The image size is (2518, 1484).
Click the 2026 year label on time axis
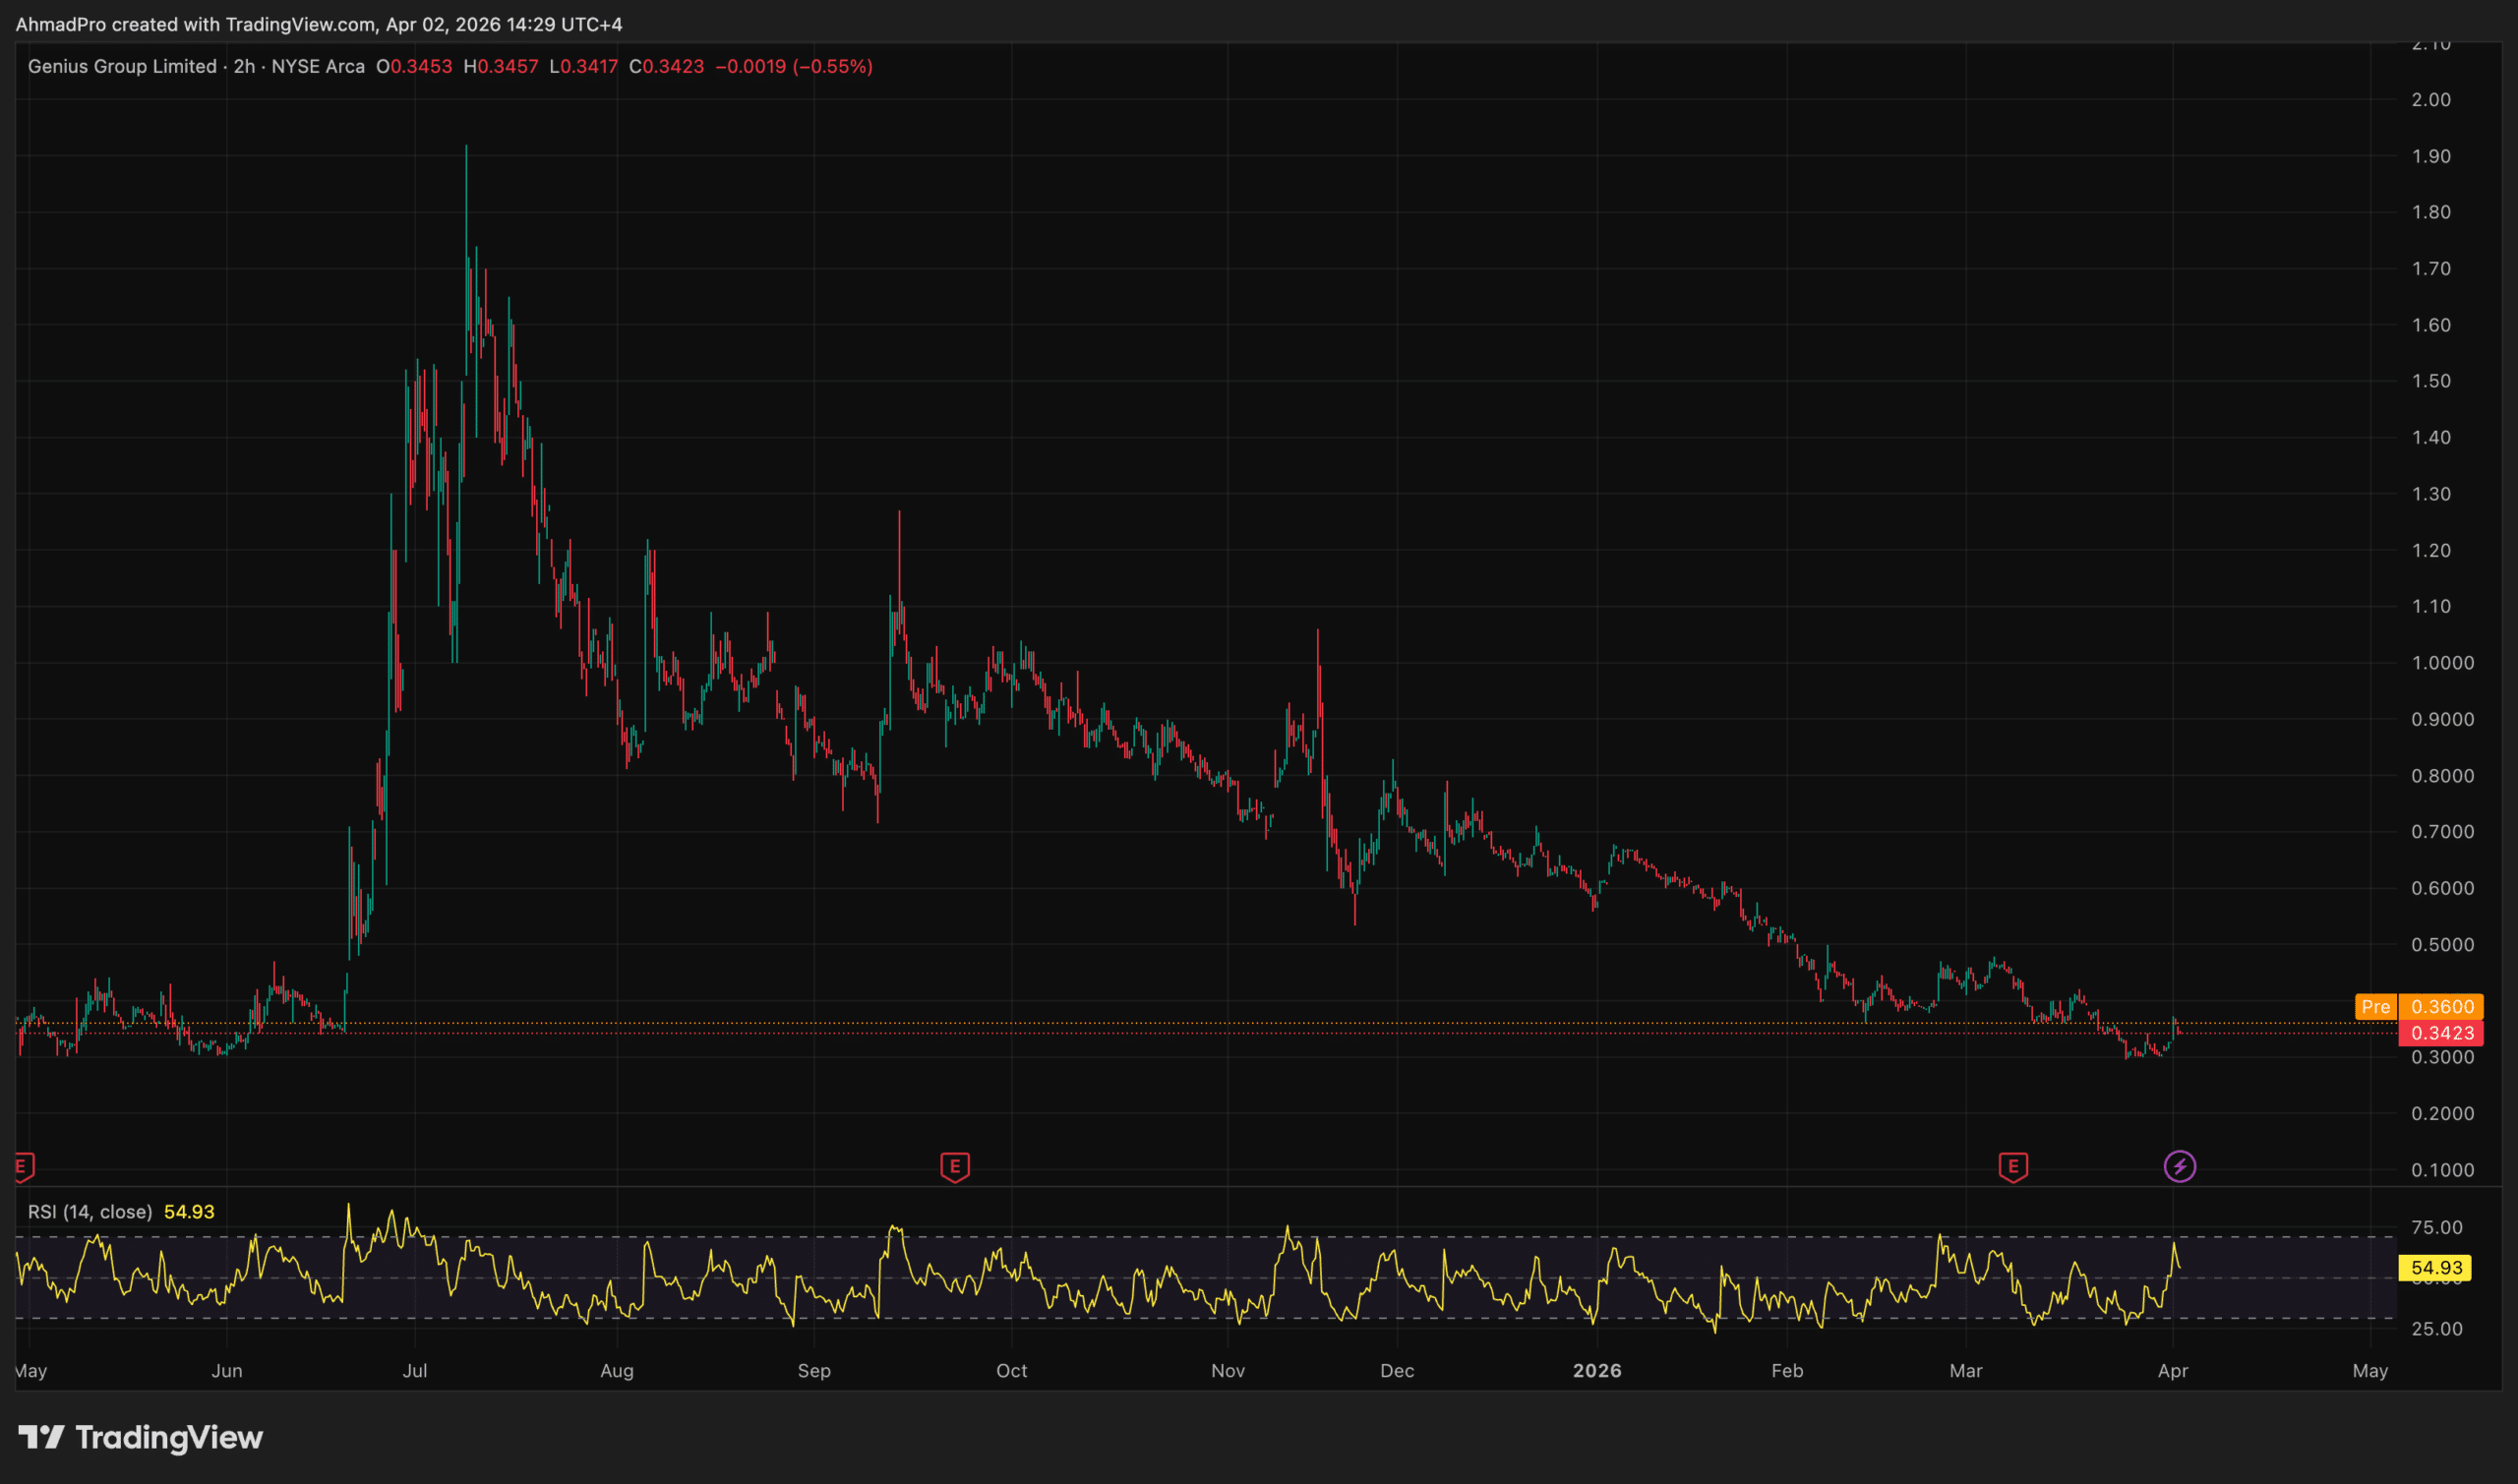1596,1370
